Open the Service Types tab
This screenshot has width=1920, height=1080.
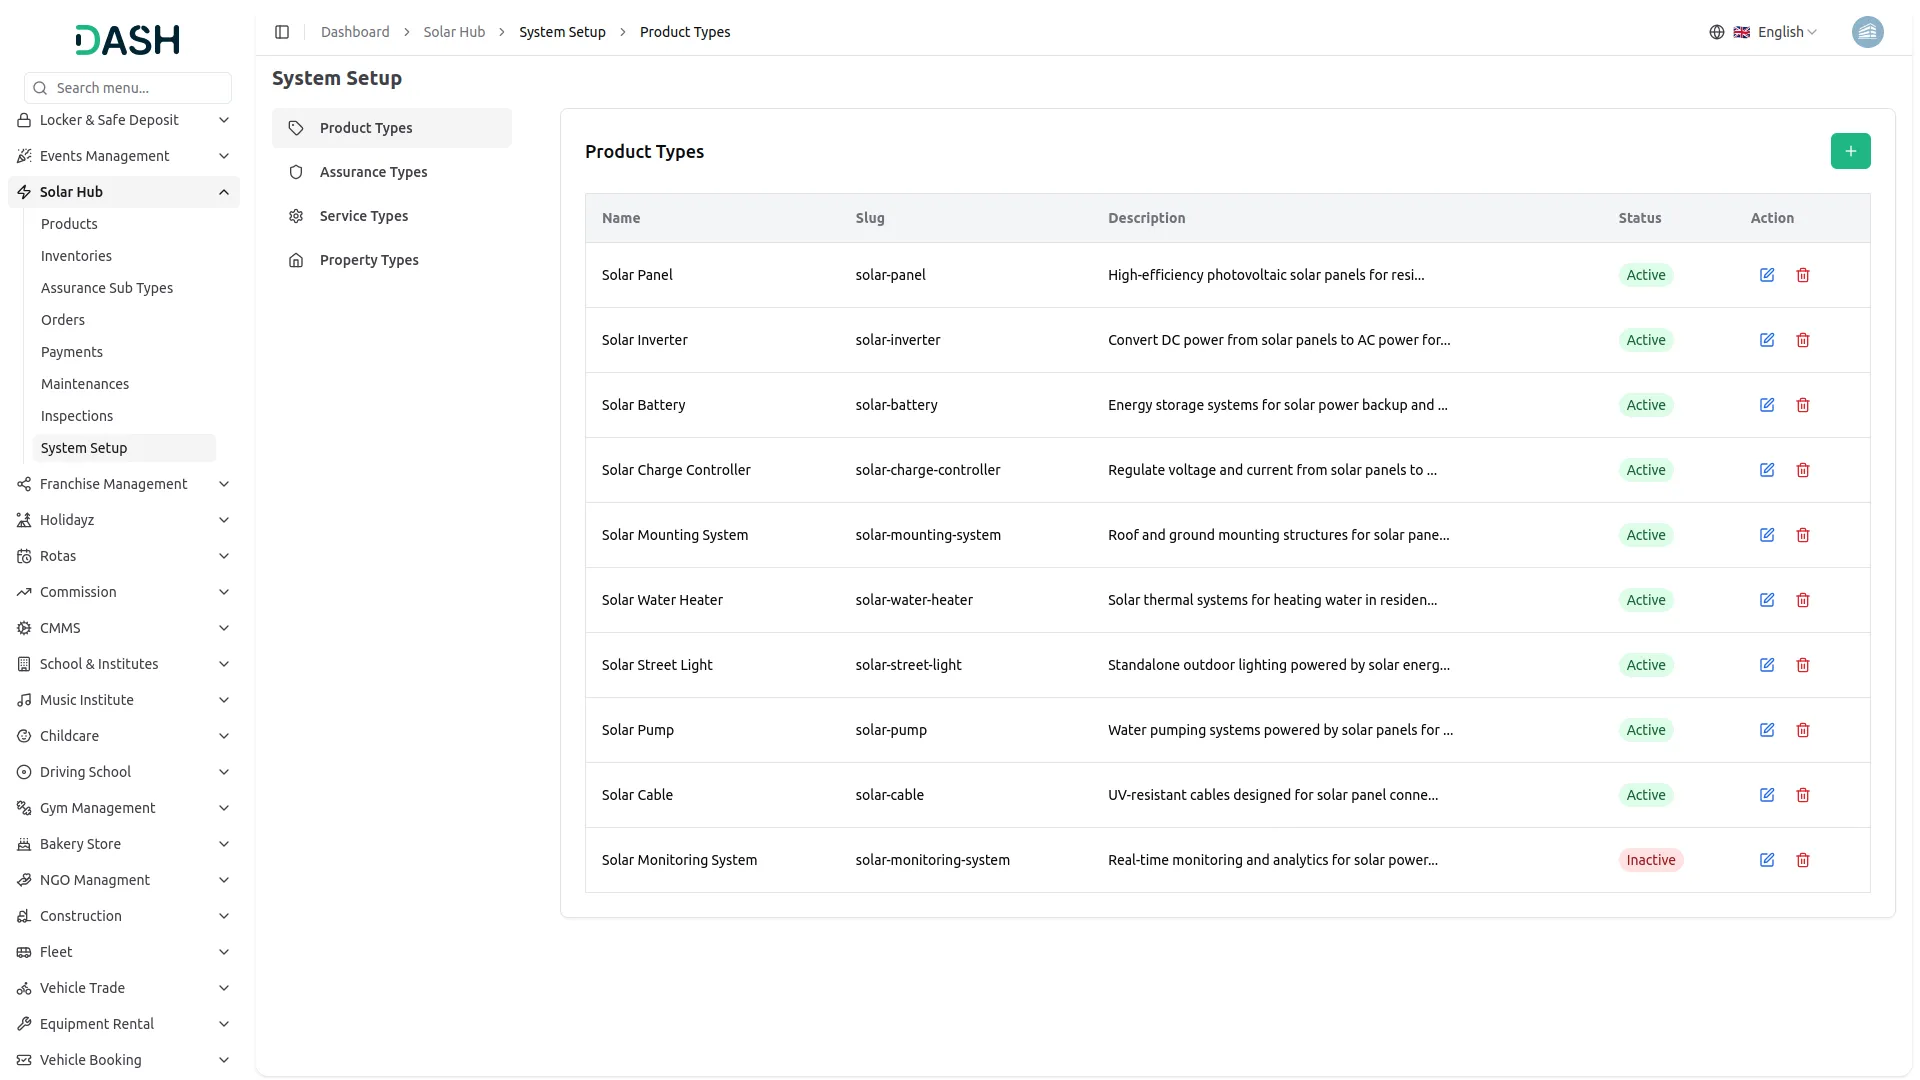point(364,216)
